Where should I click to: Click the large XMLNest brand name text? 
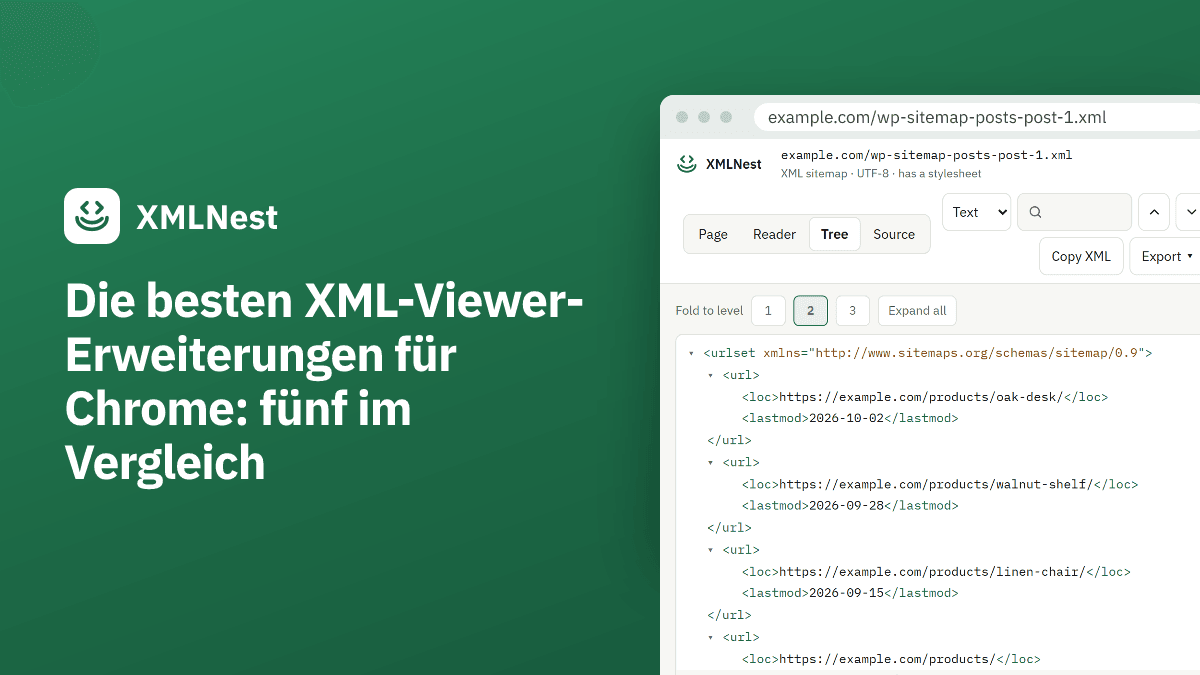207,216
